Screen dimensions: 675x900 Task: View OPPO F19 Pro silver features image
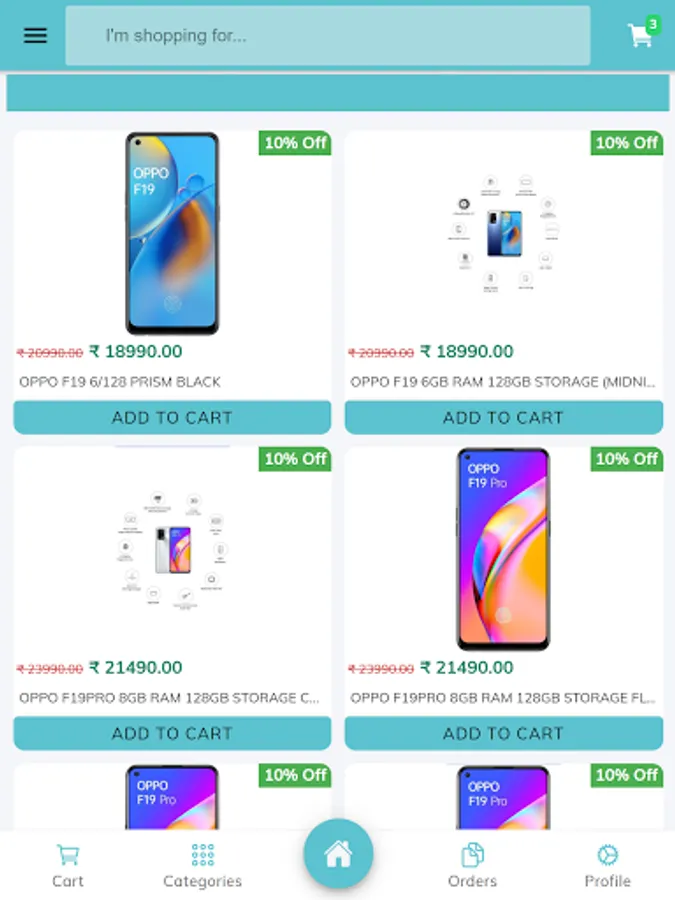click(x=172, y=549)
